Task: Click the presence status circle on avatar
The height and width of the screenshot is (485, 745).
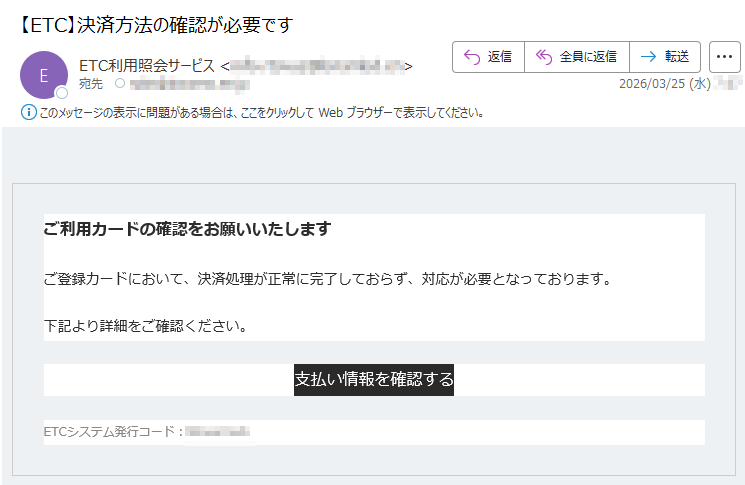Action: (61, 92)
